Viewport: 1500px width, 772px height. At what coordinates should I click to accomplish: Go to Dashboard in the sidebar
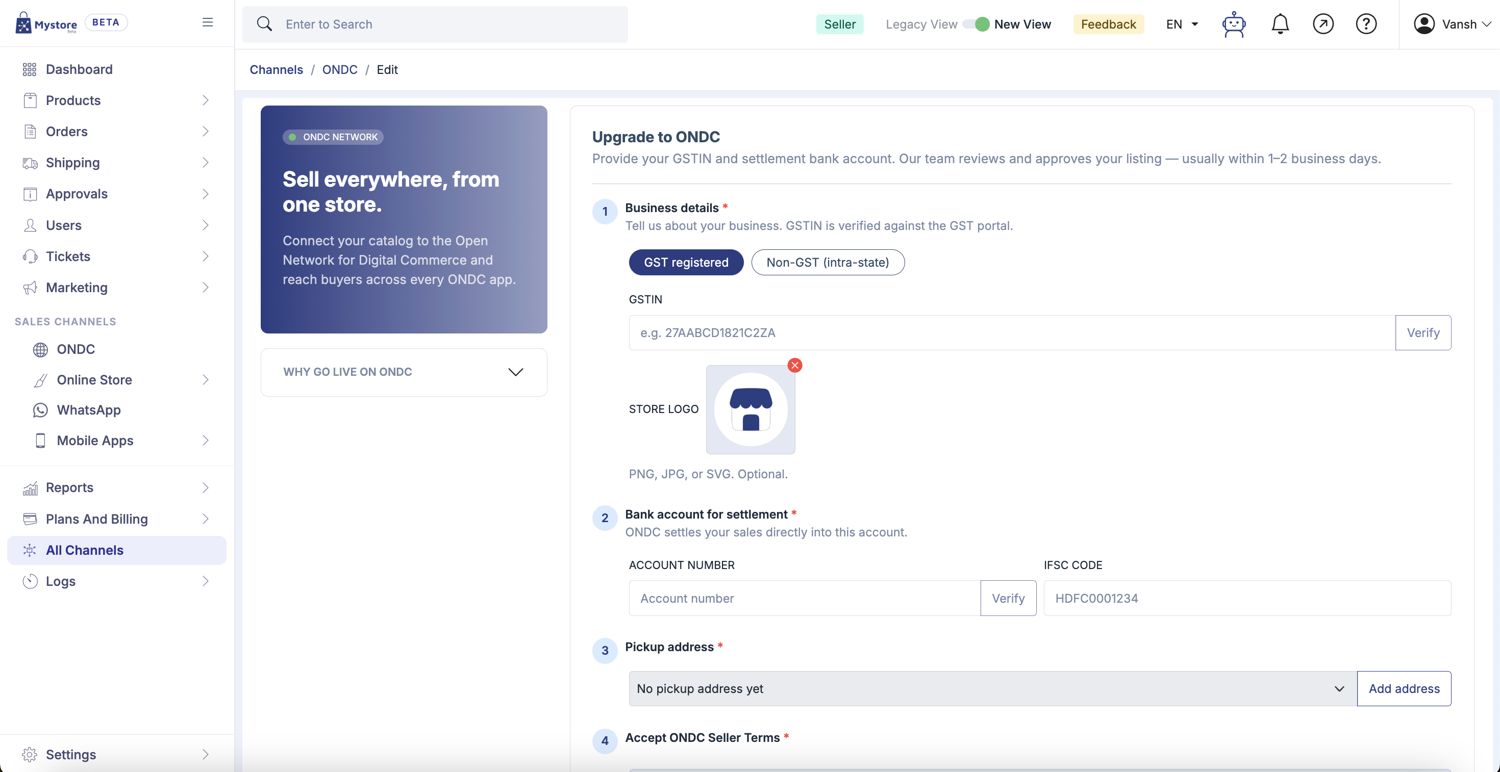79,69
